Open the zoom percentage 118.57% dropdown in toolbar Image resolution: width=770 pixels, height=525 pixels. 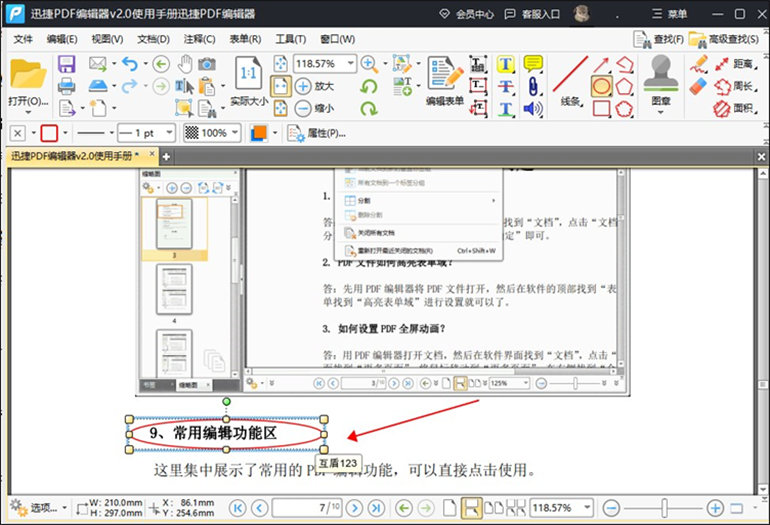pos(350,63)
